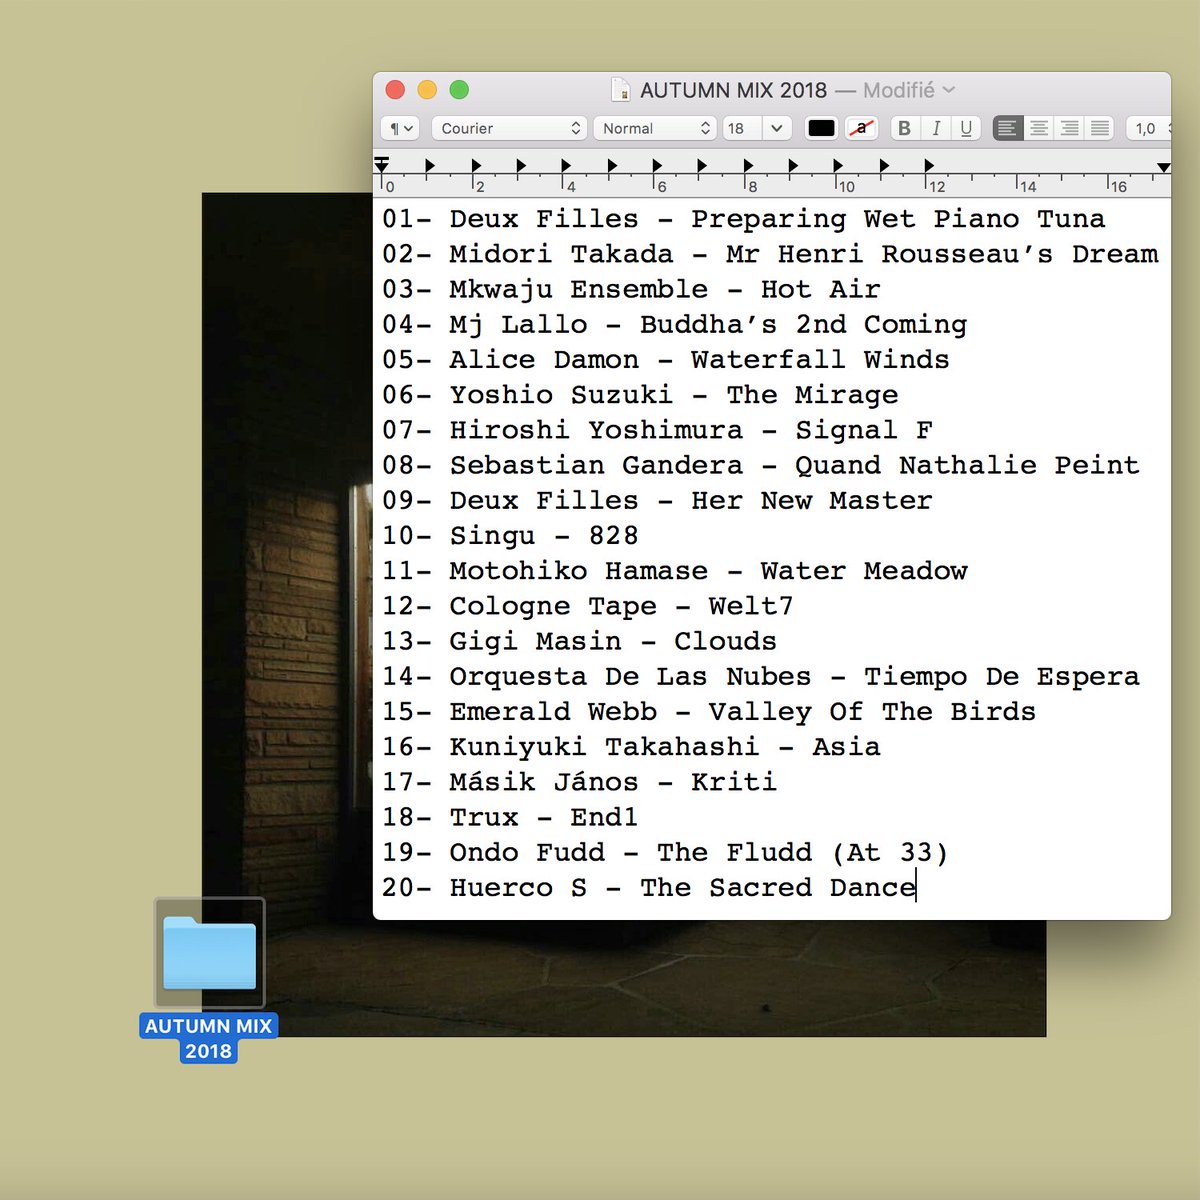This screenshot has height=1200, width=1200.
Task: Open the text highlight color picker
Action: pyautogui.click(x=861, y=128)
